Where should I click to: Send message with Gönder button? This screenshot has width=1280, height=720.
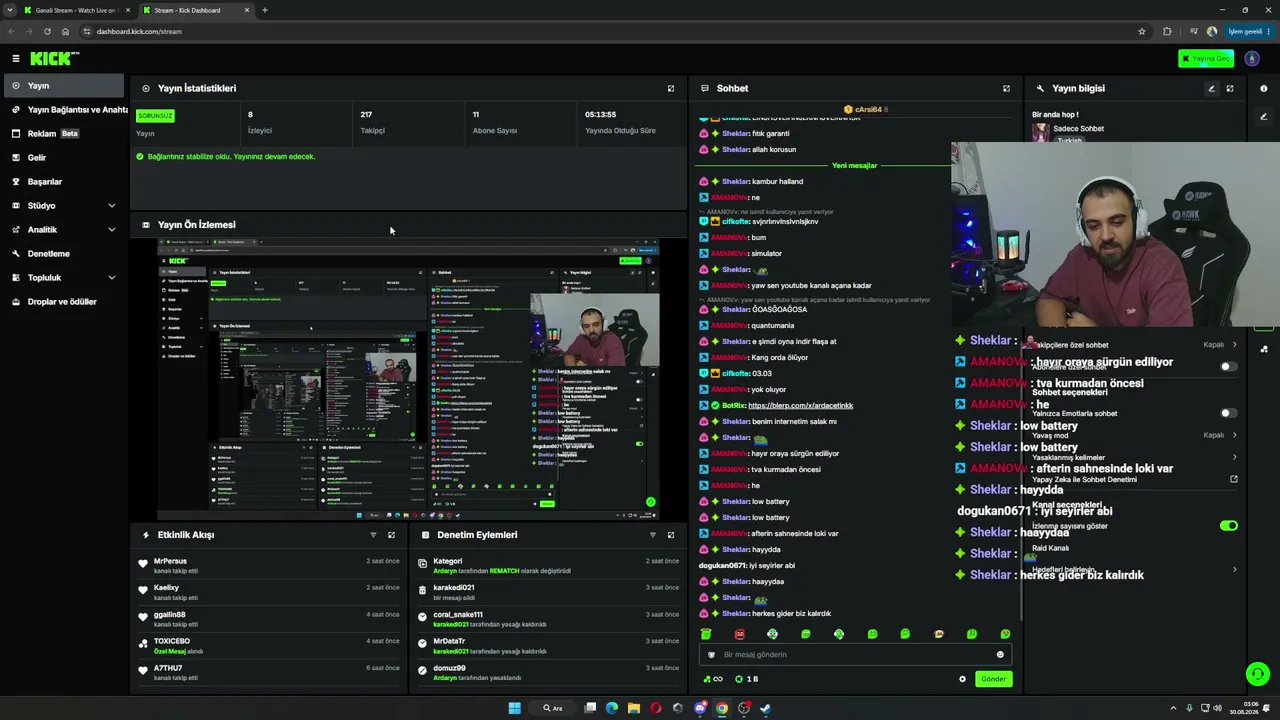pos(993,679)
